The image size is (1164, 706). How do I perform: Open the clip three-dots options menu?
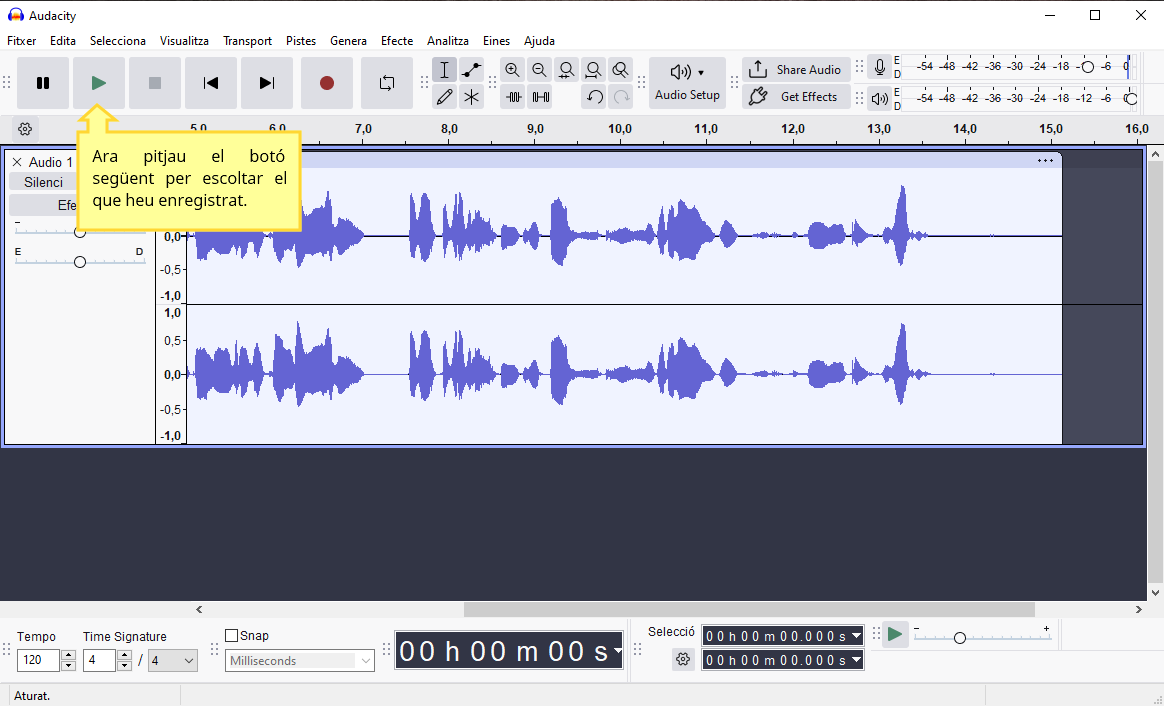click(x=1045, y=160)
